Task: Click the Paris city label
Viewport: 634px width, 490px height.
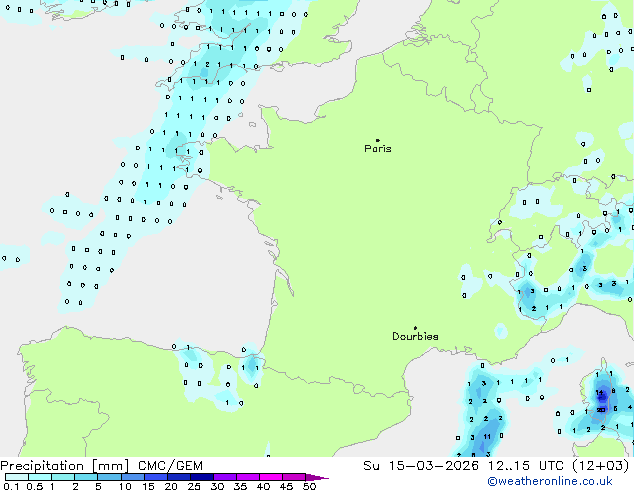Action: [x=378, y=149]
